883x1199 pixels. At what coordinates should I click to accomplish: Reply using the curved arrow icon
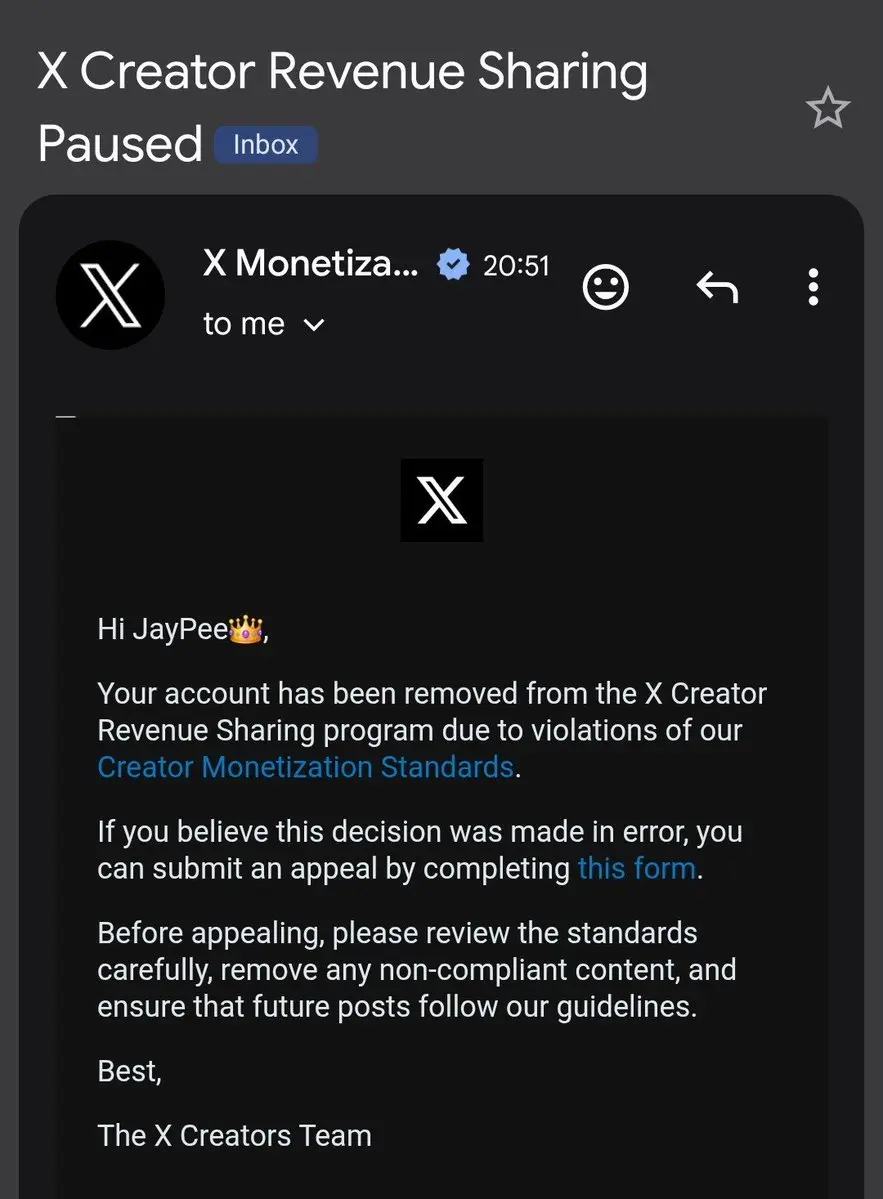717,288
